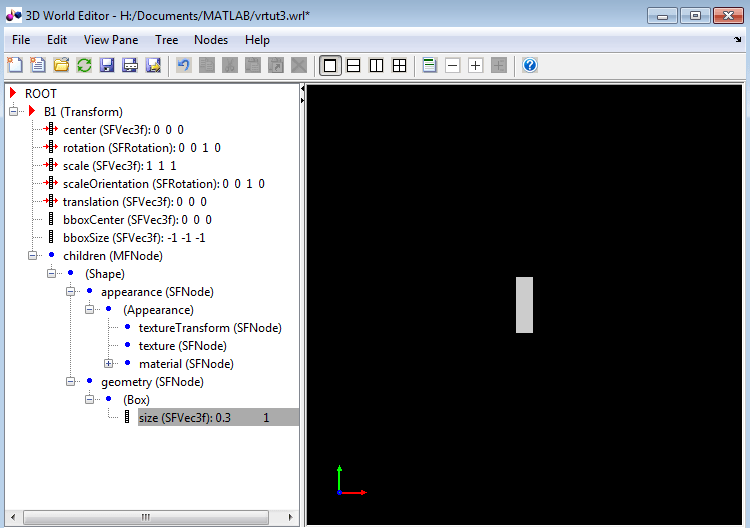750x528 pixels.
Task: Select scaleOrientation (SFRotation) field
Action: click(164, 184)
